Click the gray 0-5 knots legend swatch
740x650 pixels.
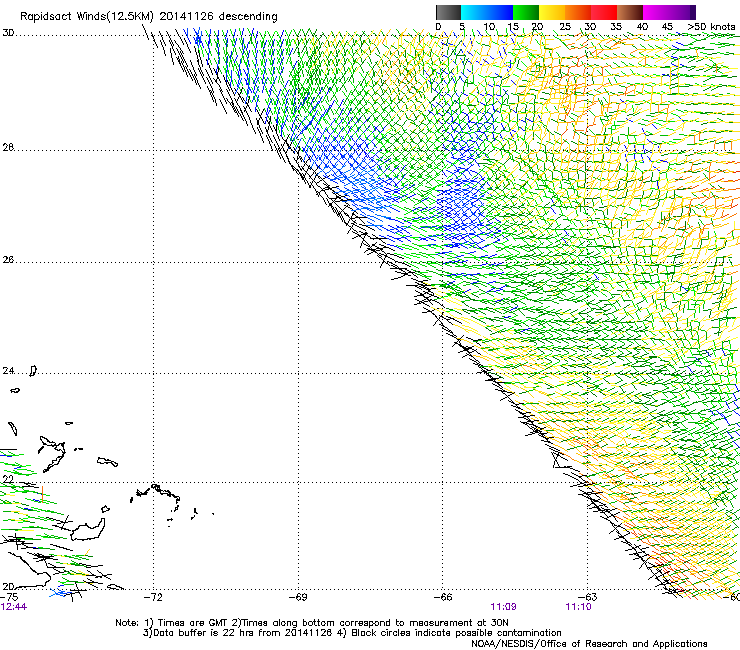(448, 12)
